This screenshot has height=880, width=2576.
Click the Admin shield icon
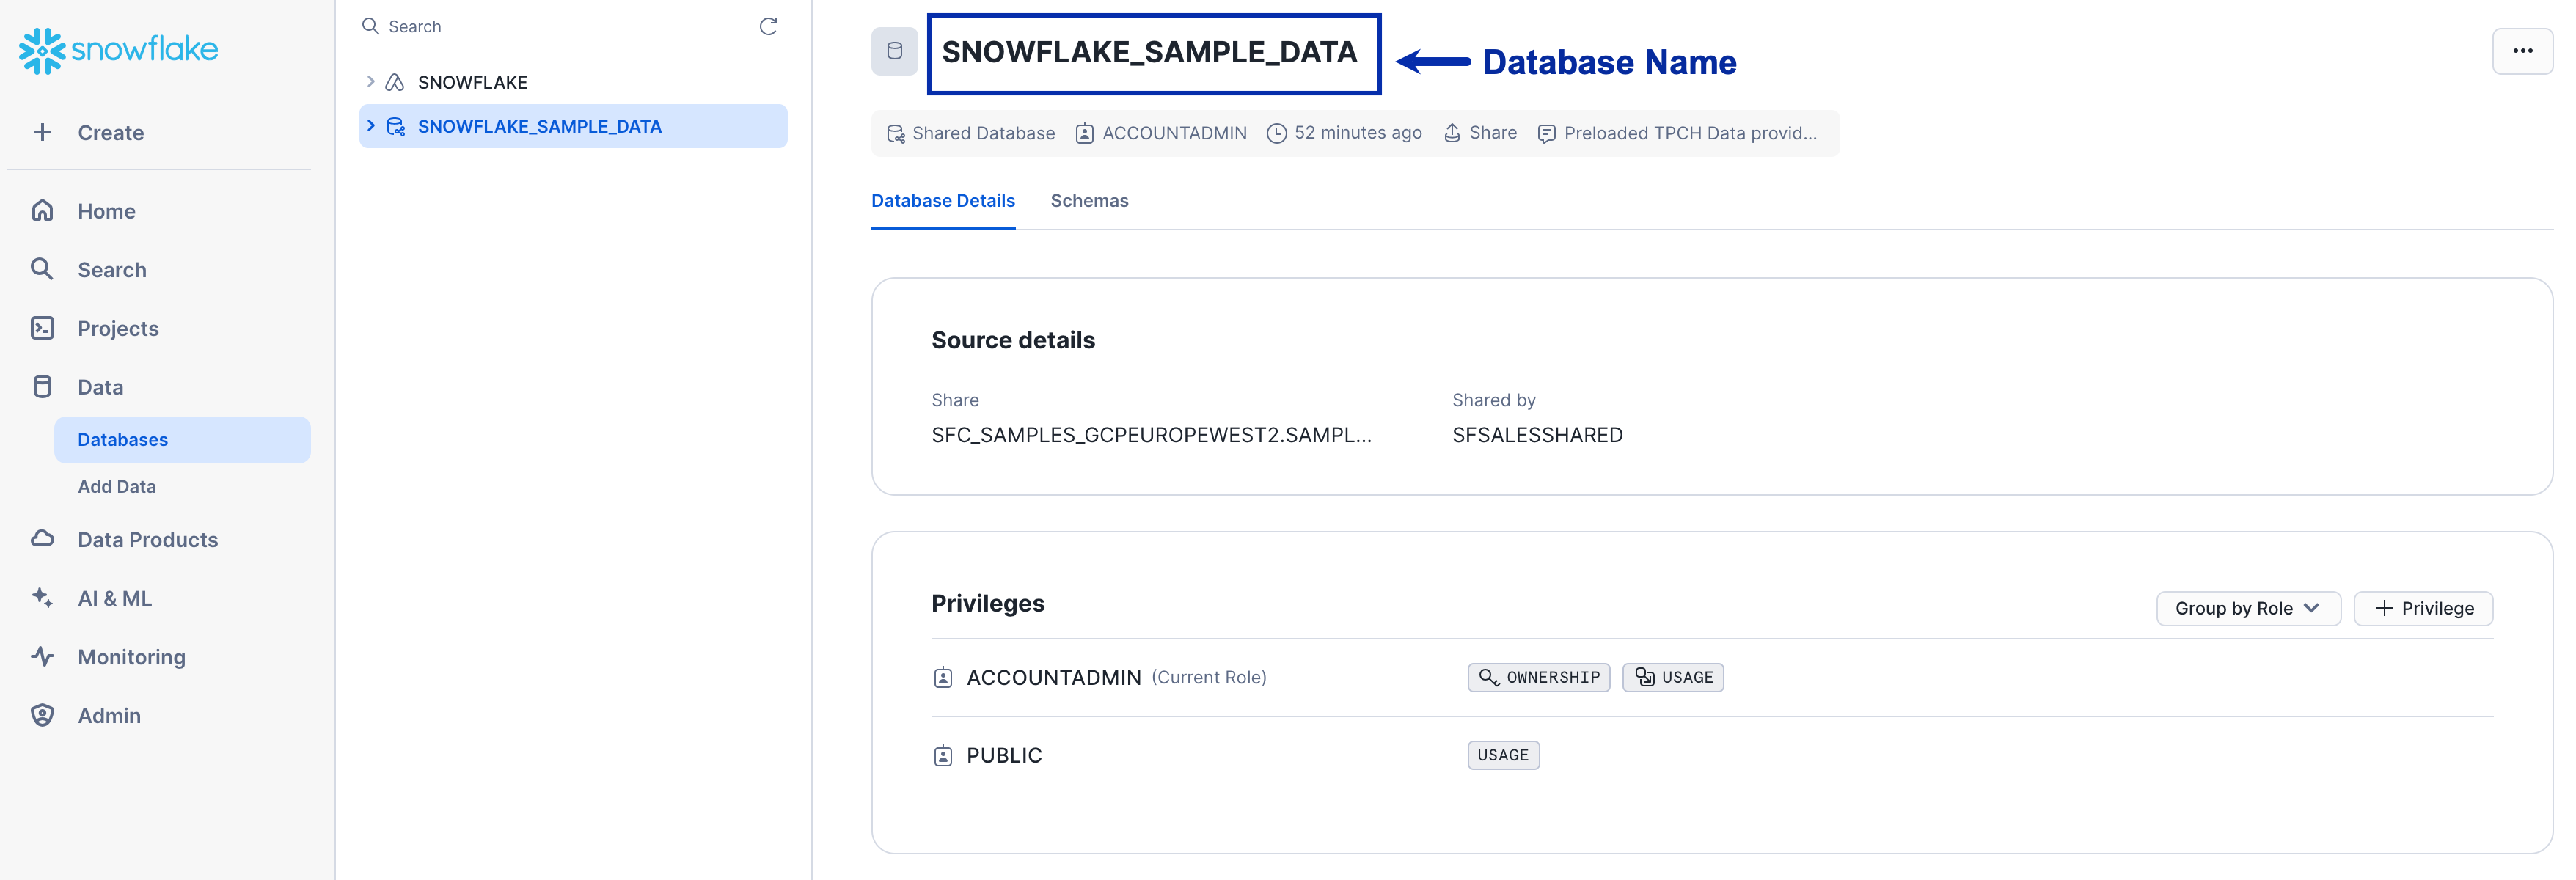(42, 716)
